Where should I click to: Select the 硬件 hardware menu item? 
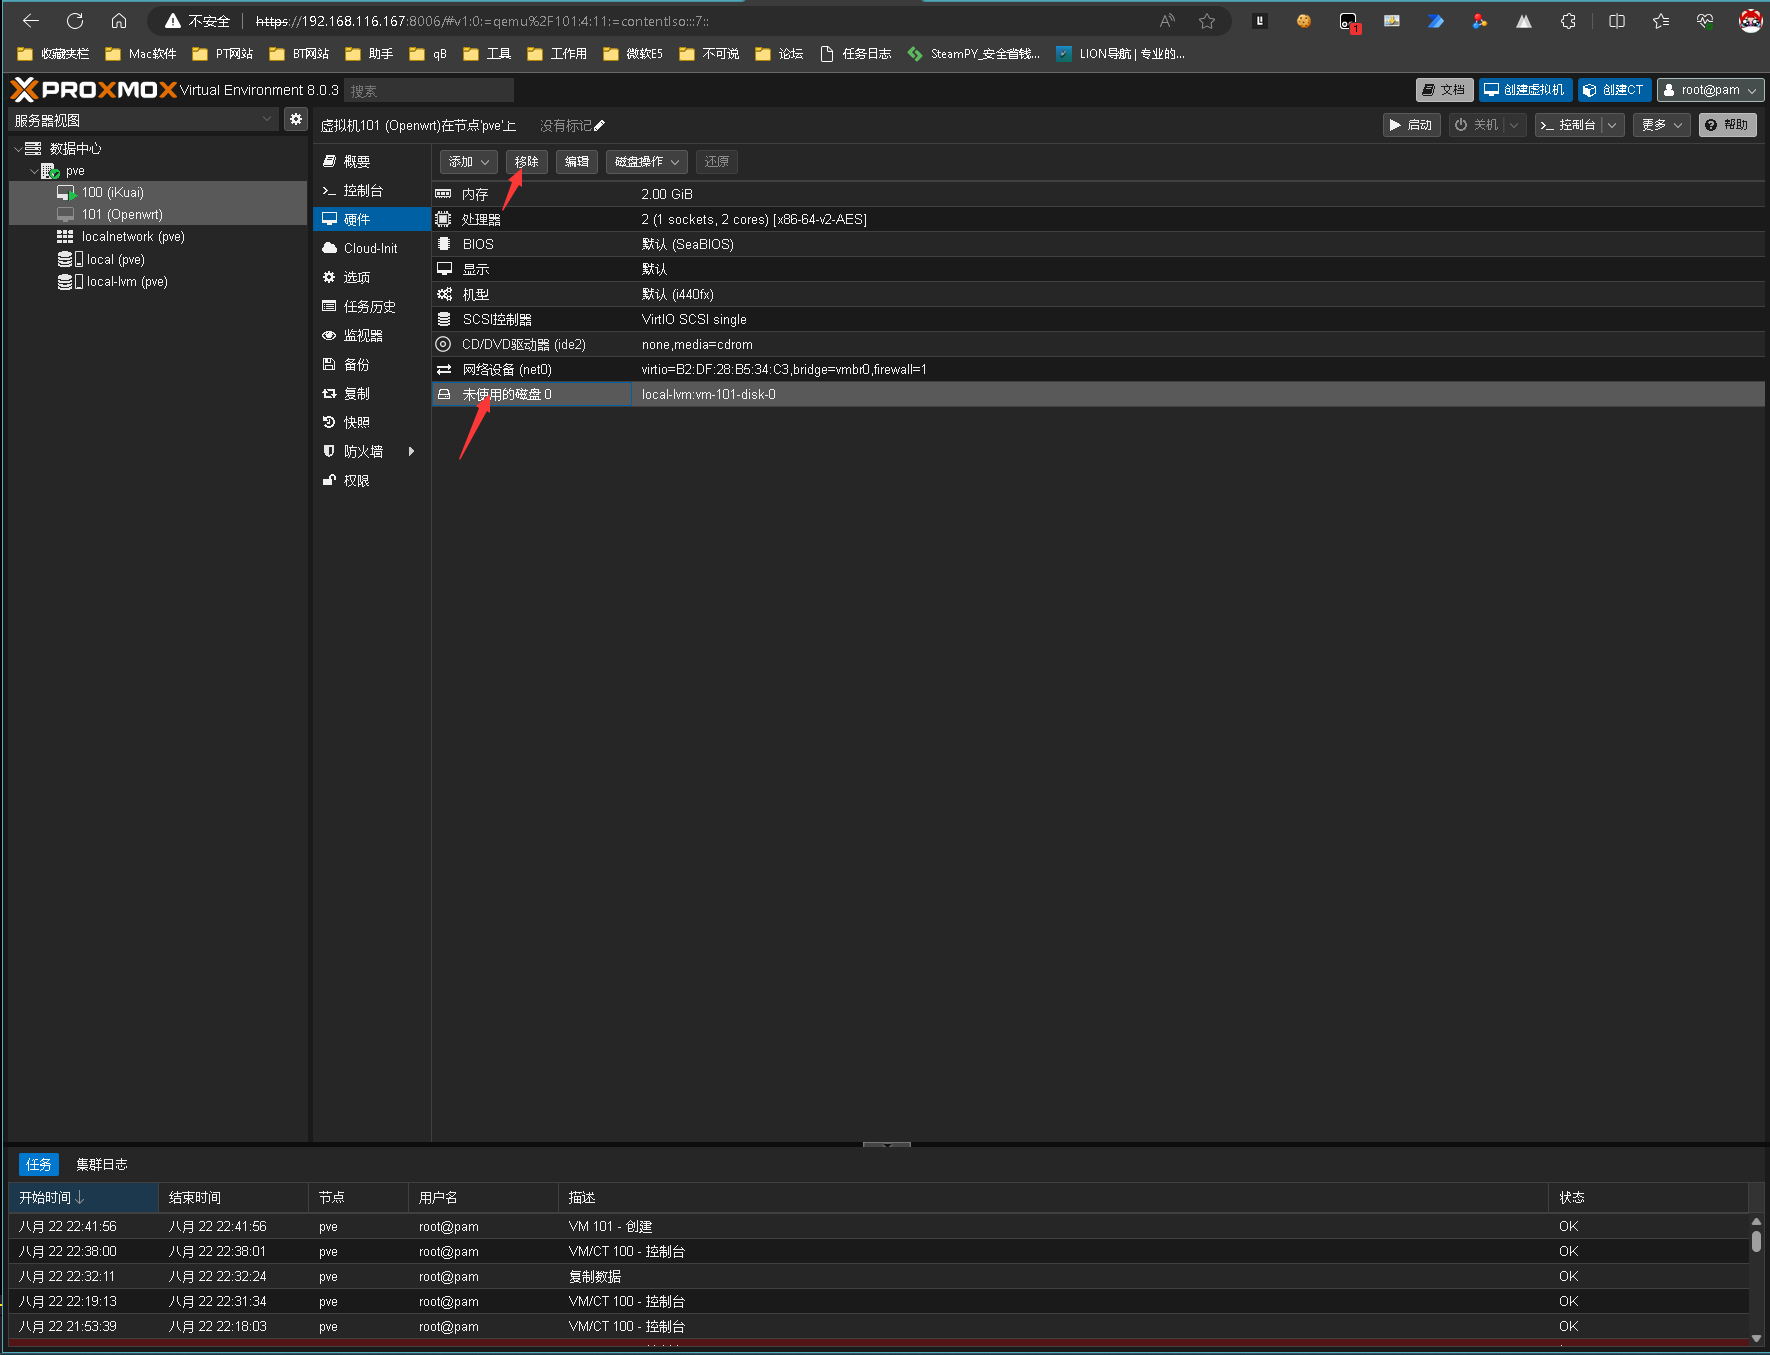pos(357,219)
